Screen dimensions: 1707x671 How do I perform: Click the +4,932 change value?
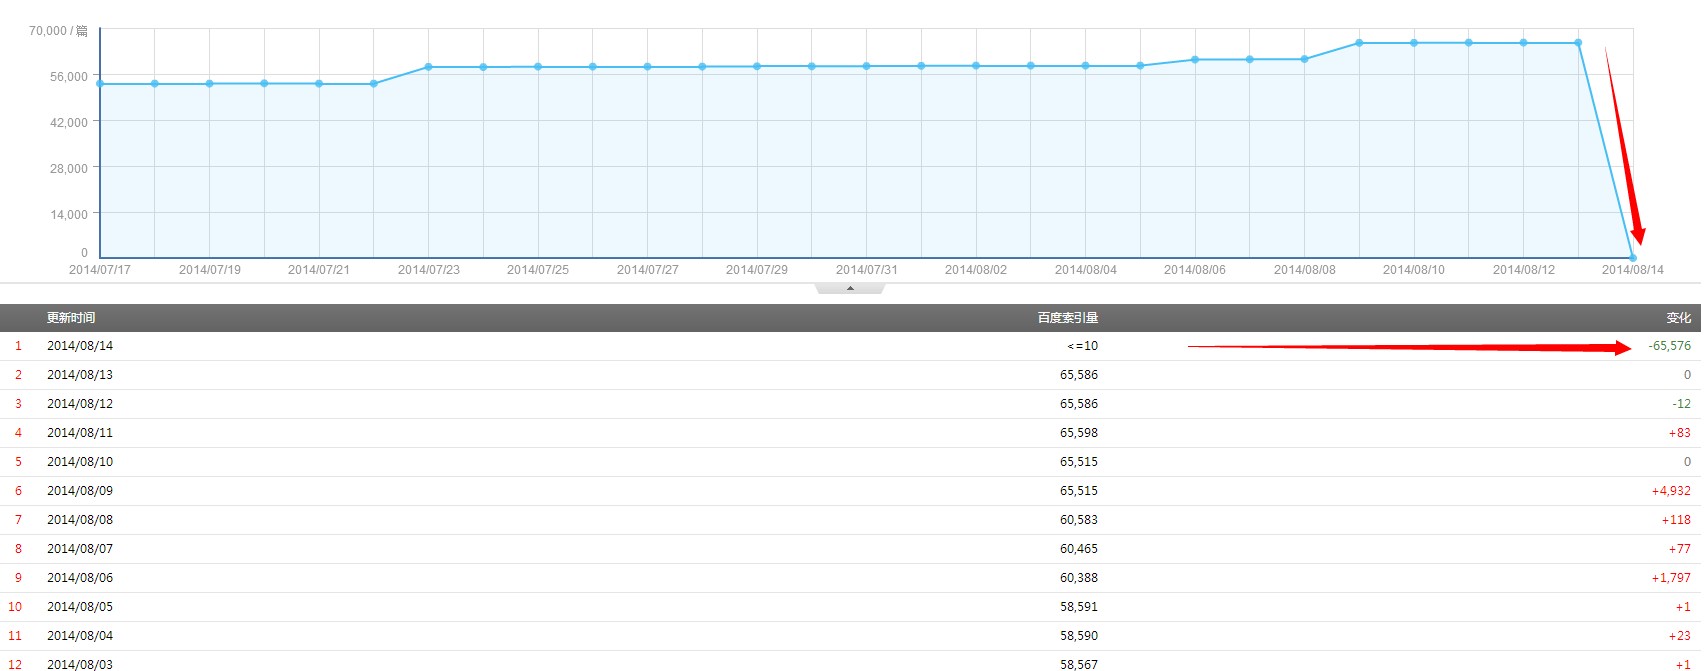click(1670, 491)
